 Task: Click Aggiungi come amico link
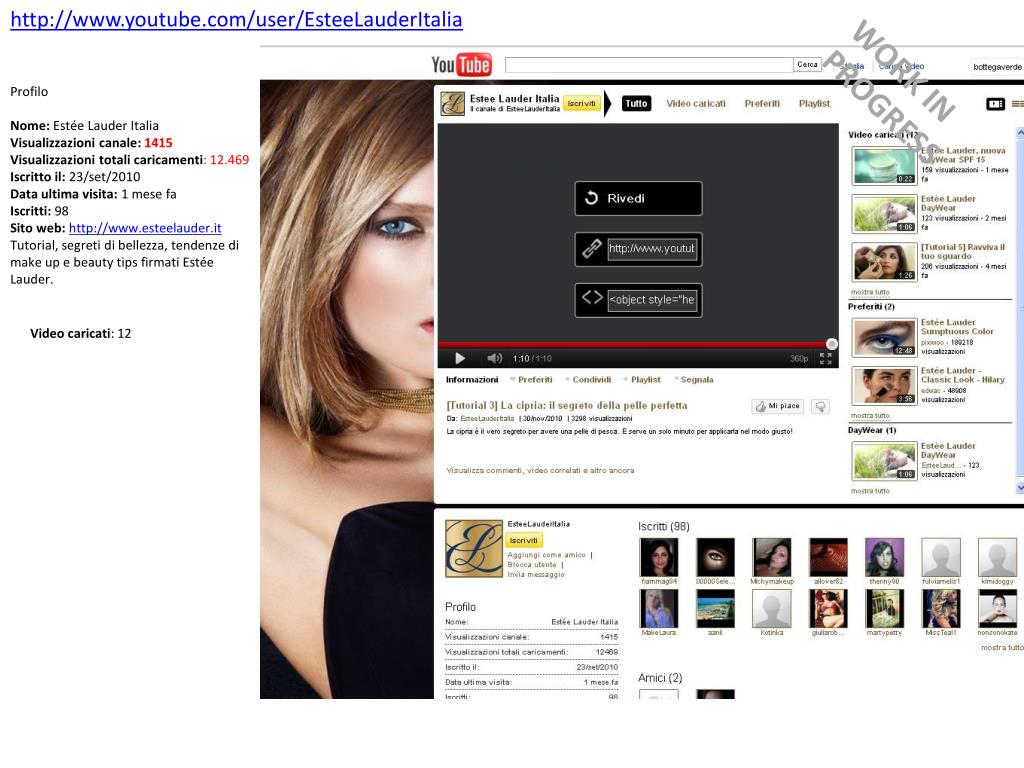click(x=546, y=555)
